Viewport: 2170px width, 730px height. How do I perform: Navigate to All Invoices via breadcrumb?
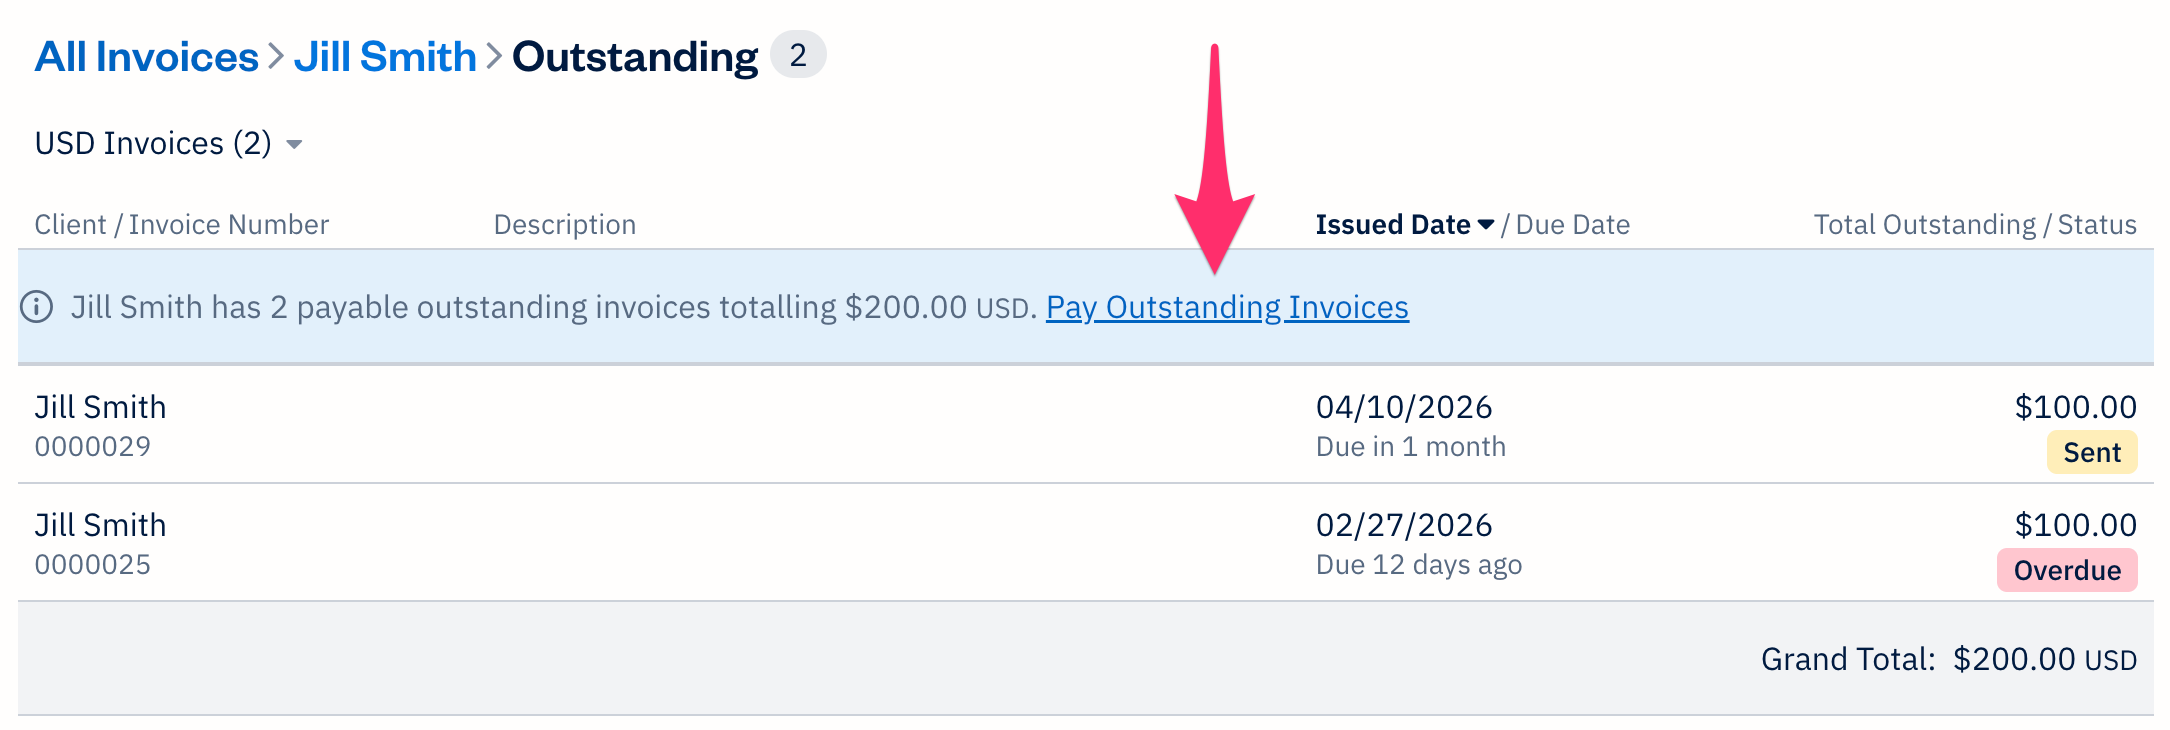coord(145,57)
